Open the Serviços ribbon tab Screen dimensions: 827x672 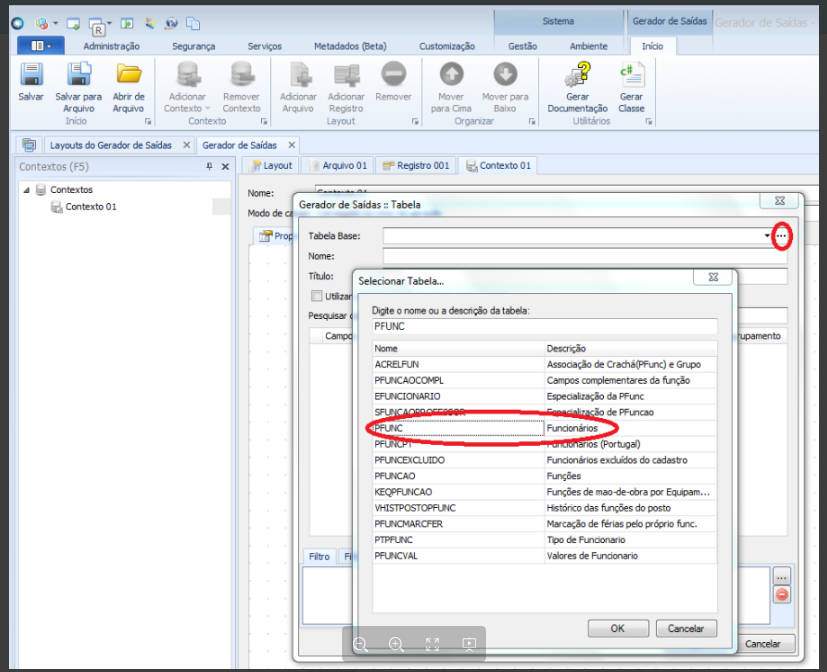click(265, 46)
